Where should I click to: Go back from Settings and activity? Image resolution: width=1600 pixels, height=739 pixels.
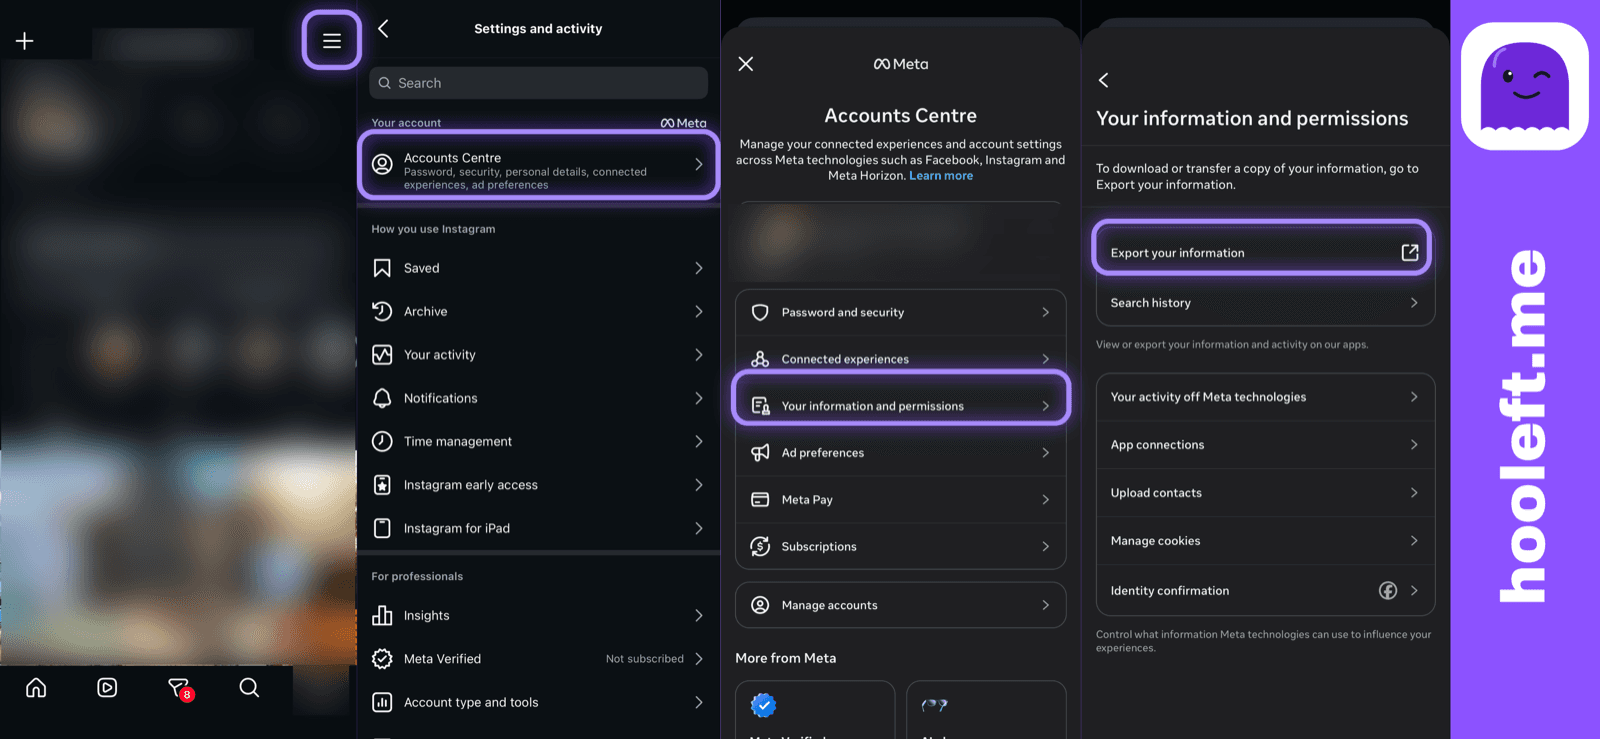[383, 29]
